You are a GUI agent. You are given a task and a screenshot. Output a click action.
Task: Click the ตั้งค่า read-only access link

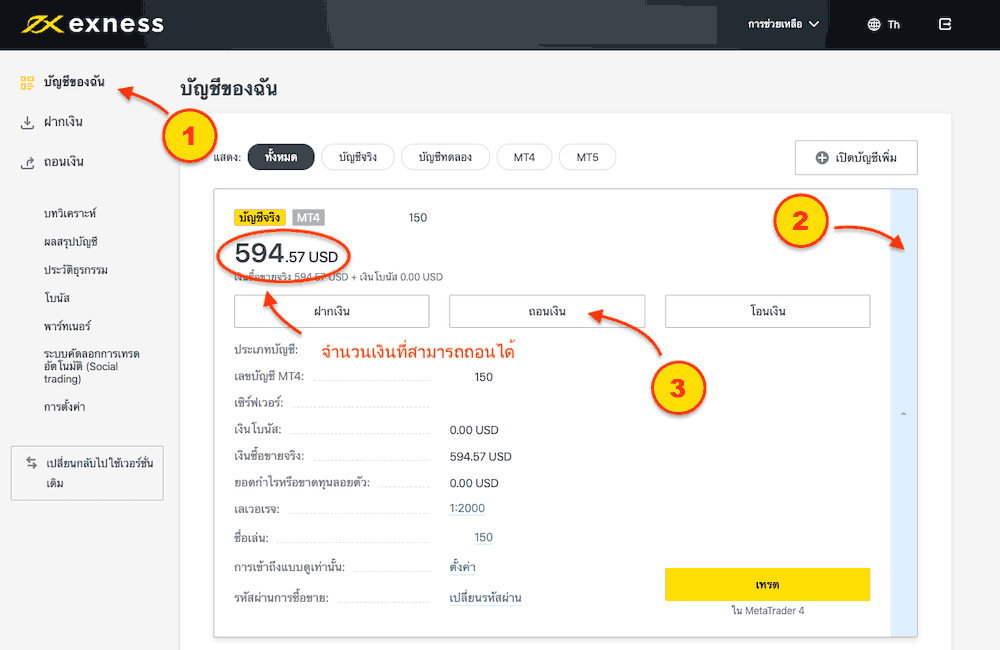coord(462,566)
